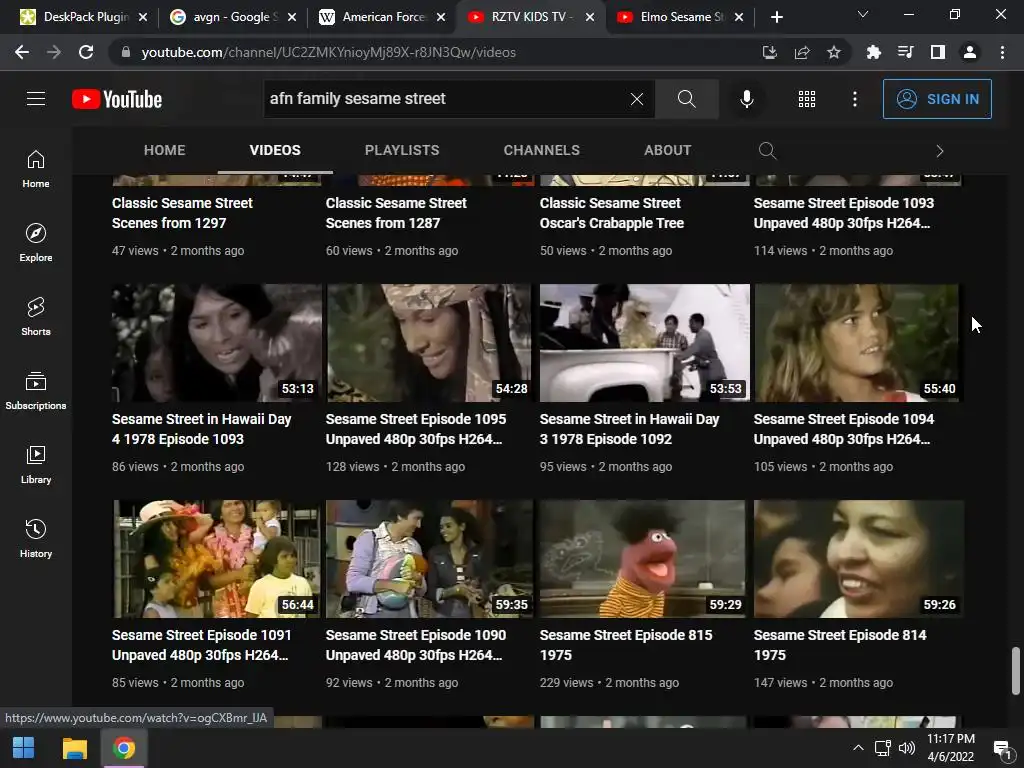1024x768 pixels.
Task: Open Subscriptions in the sidebar
Action: pos(36,390)
